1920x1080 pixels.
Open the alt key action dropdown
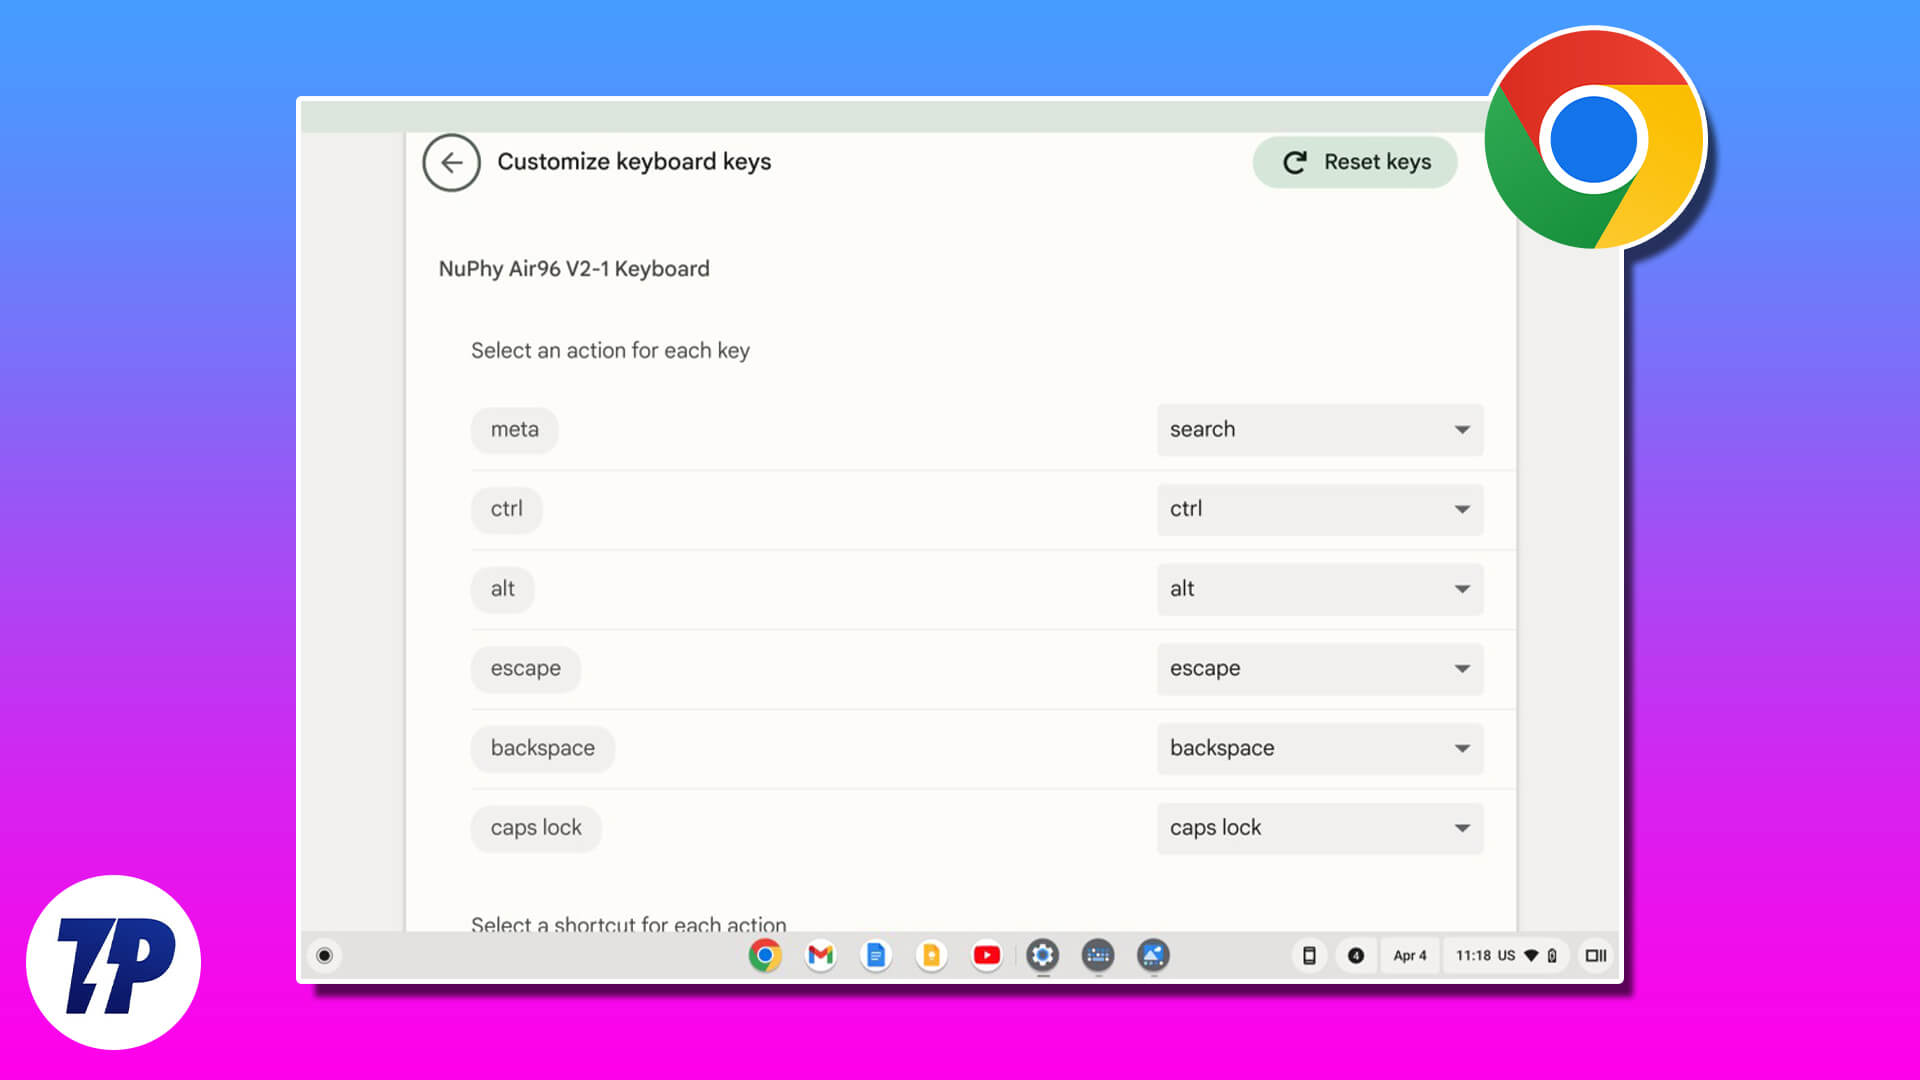[x=1320, y=589]
